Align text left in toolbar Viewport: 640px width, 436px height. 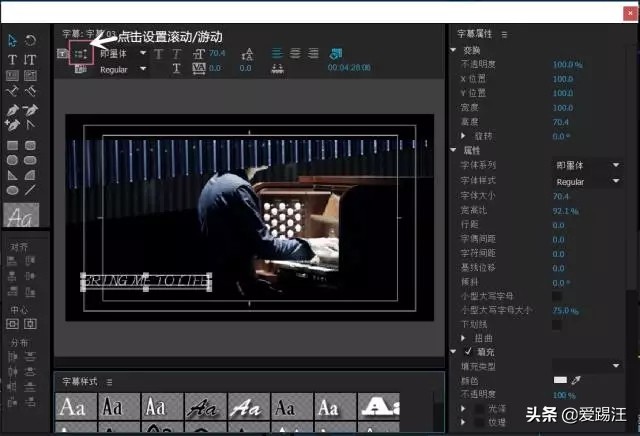click(277, 53)
